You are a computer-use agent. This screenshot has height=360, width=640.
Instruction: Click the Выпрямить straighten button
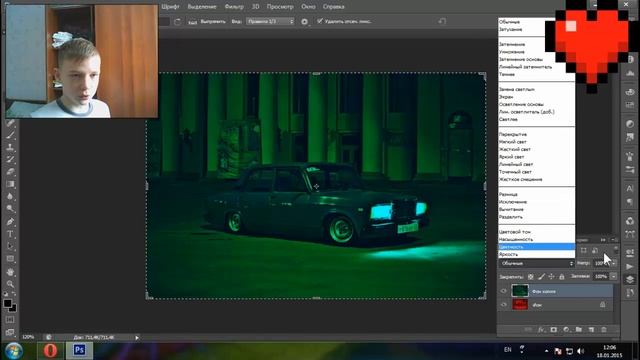(207, 22)
